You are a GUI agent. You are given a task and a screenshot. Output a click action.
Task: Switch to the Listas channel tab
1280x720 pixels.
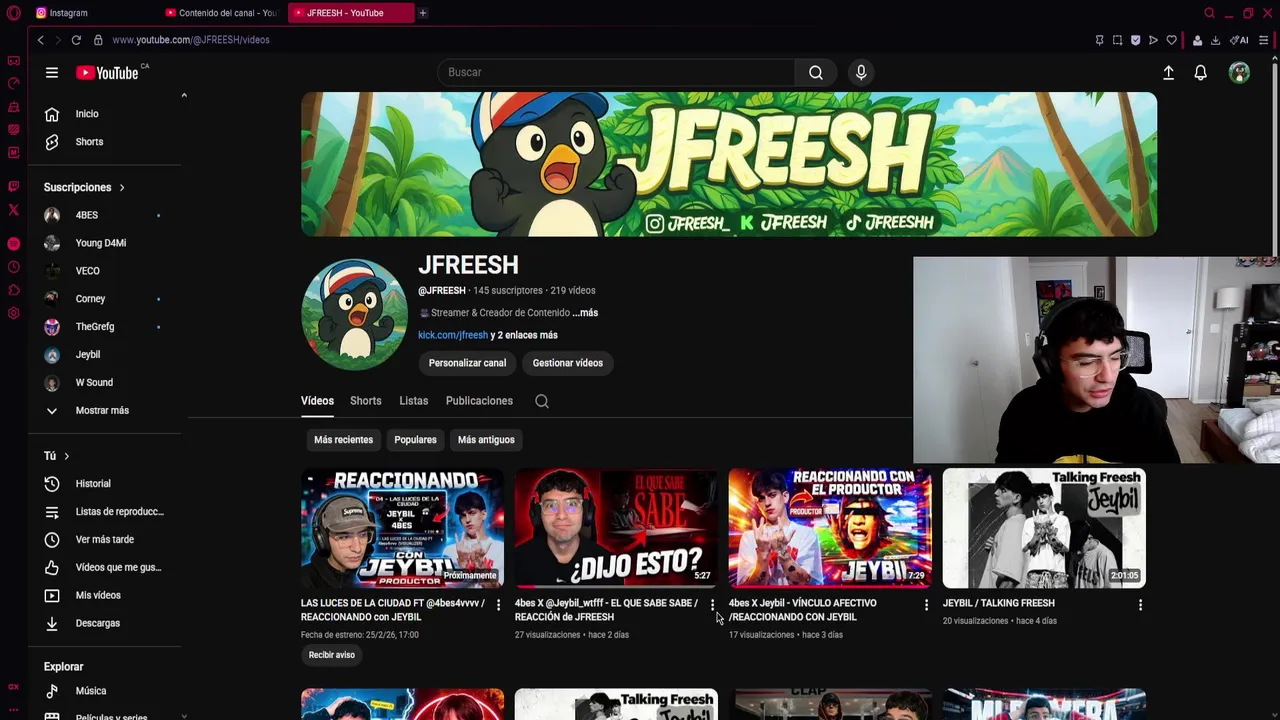(x=413, y=401)
